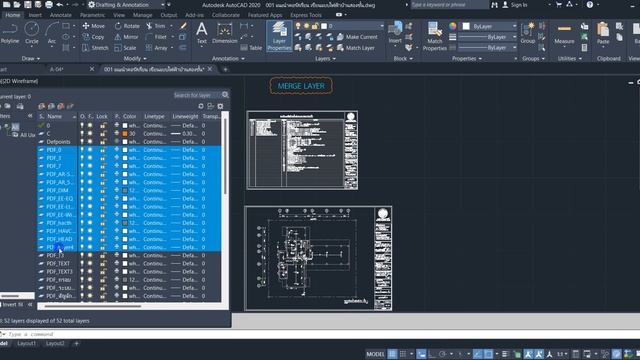Toggle the Layer Properties palette button

279,36
